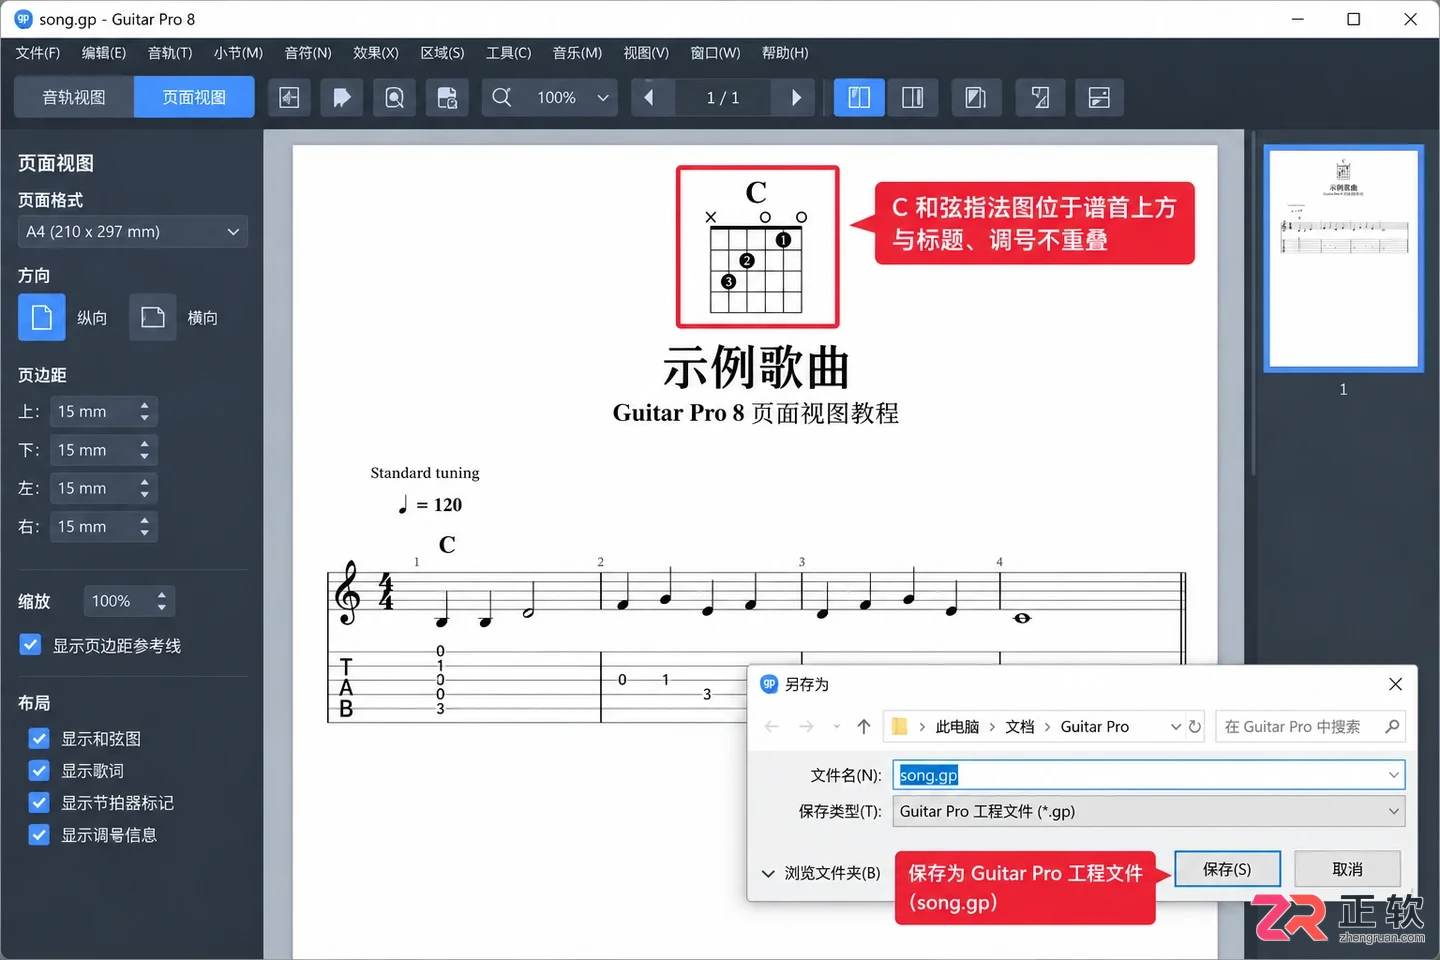1440x960 pixels.
Task: Click 此电脑 in the path bar
Action: point(957,727)
